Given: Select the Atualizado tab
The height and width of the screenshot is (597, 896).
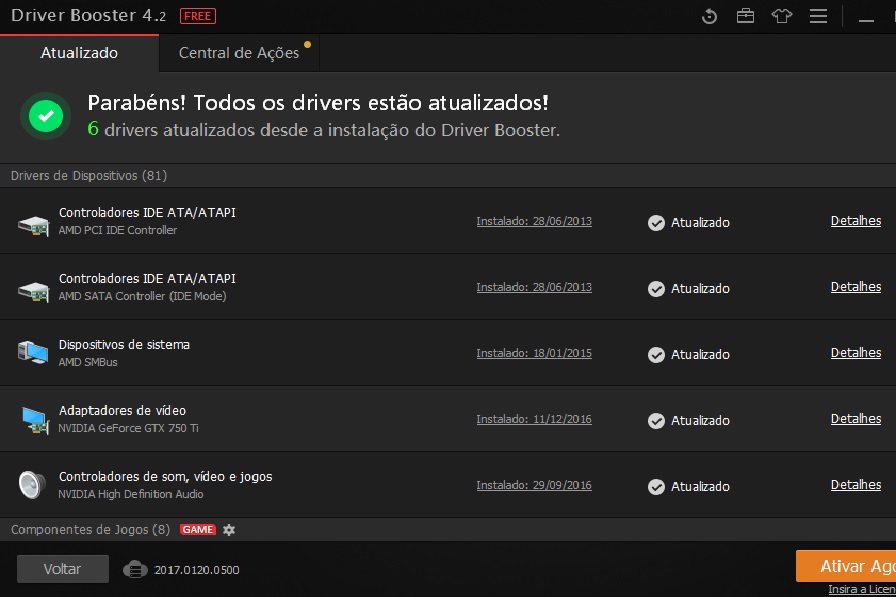Looking at the screenshot, I should 79,53.
